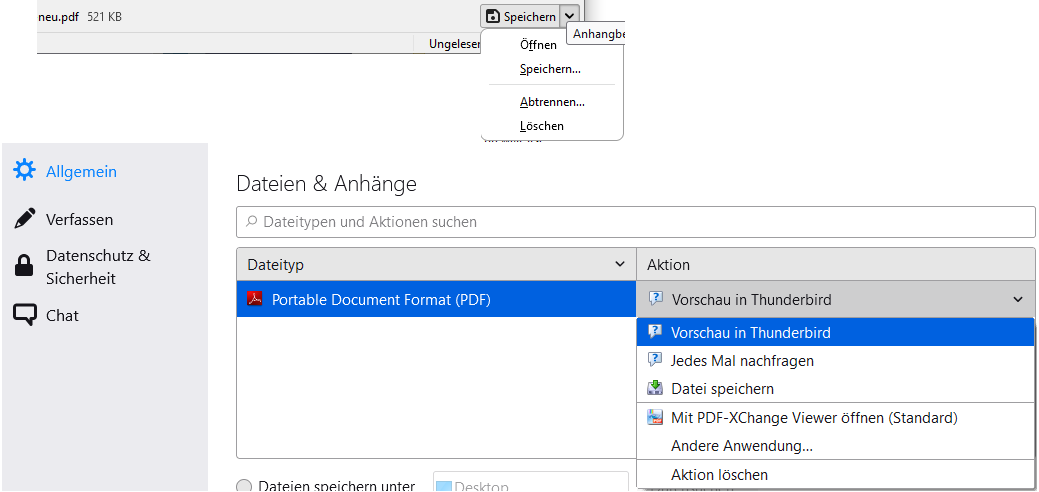Choose Abtrennen... from the attachment menu

(552, 102)
